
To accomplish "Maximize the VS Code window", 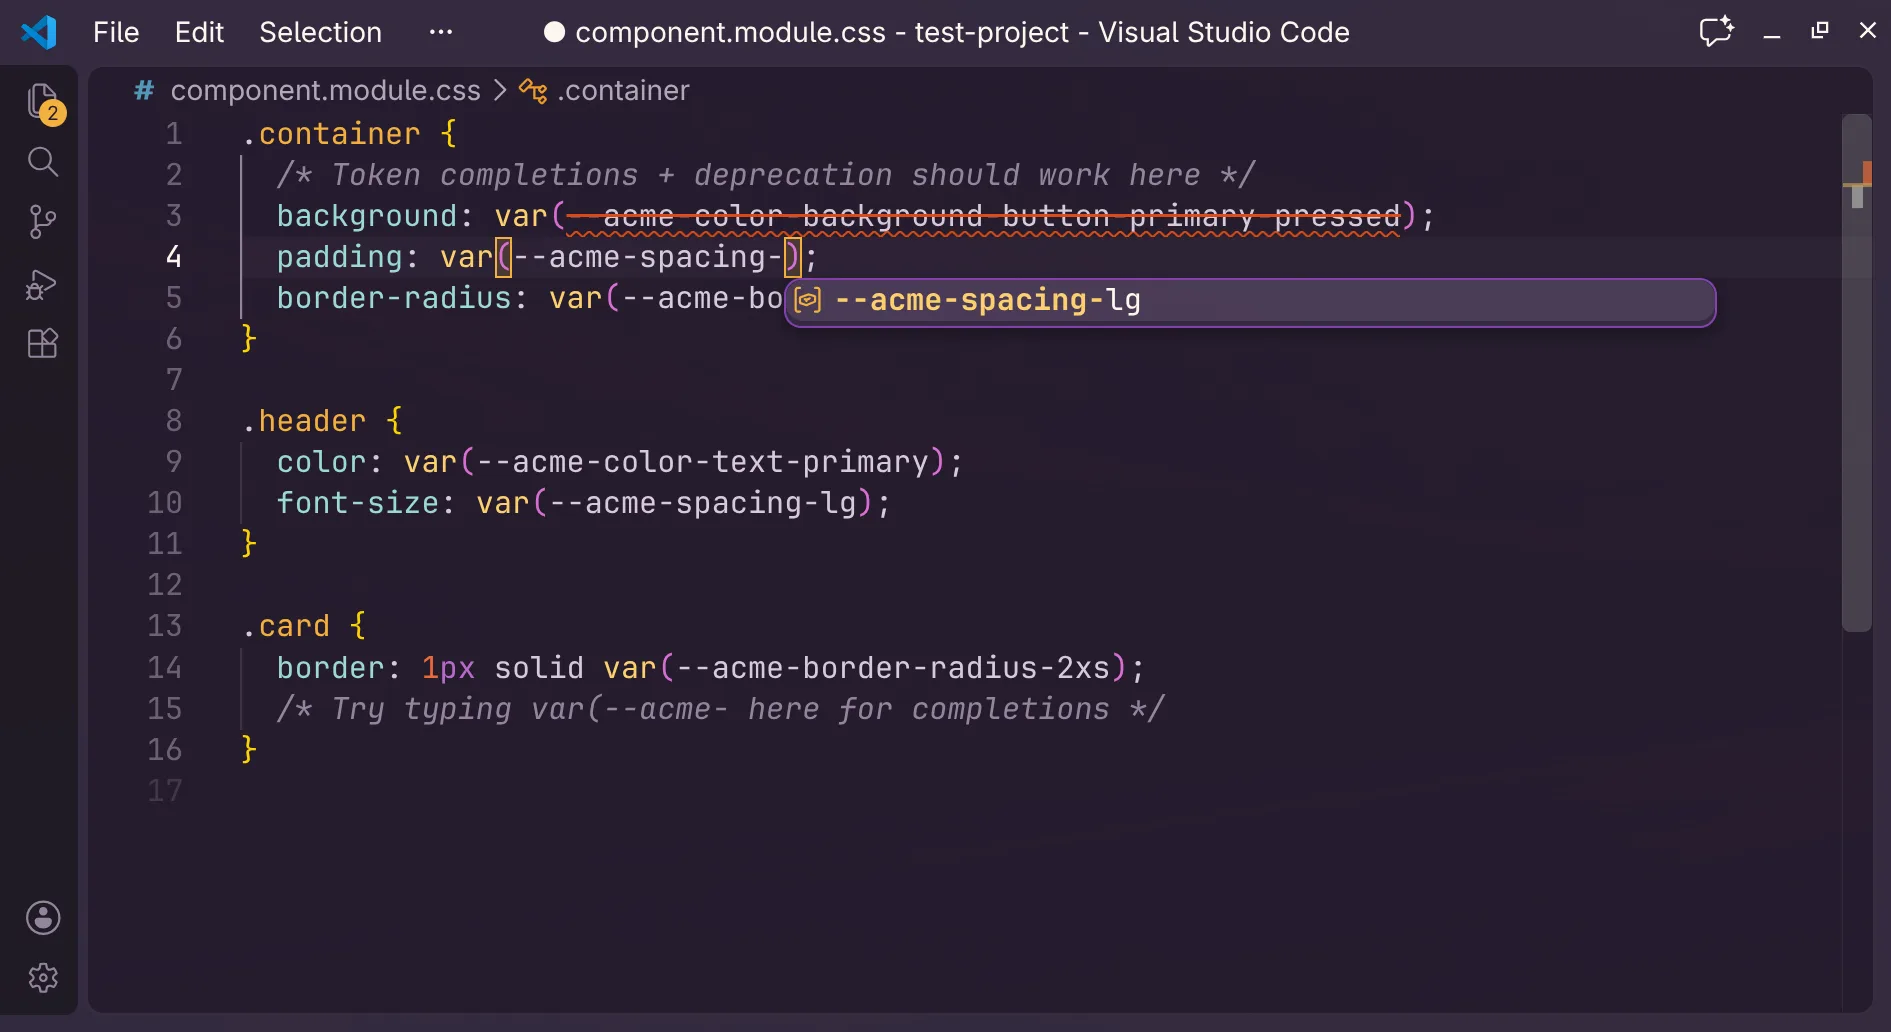I will coord(1820,31).
